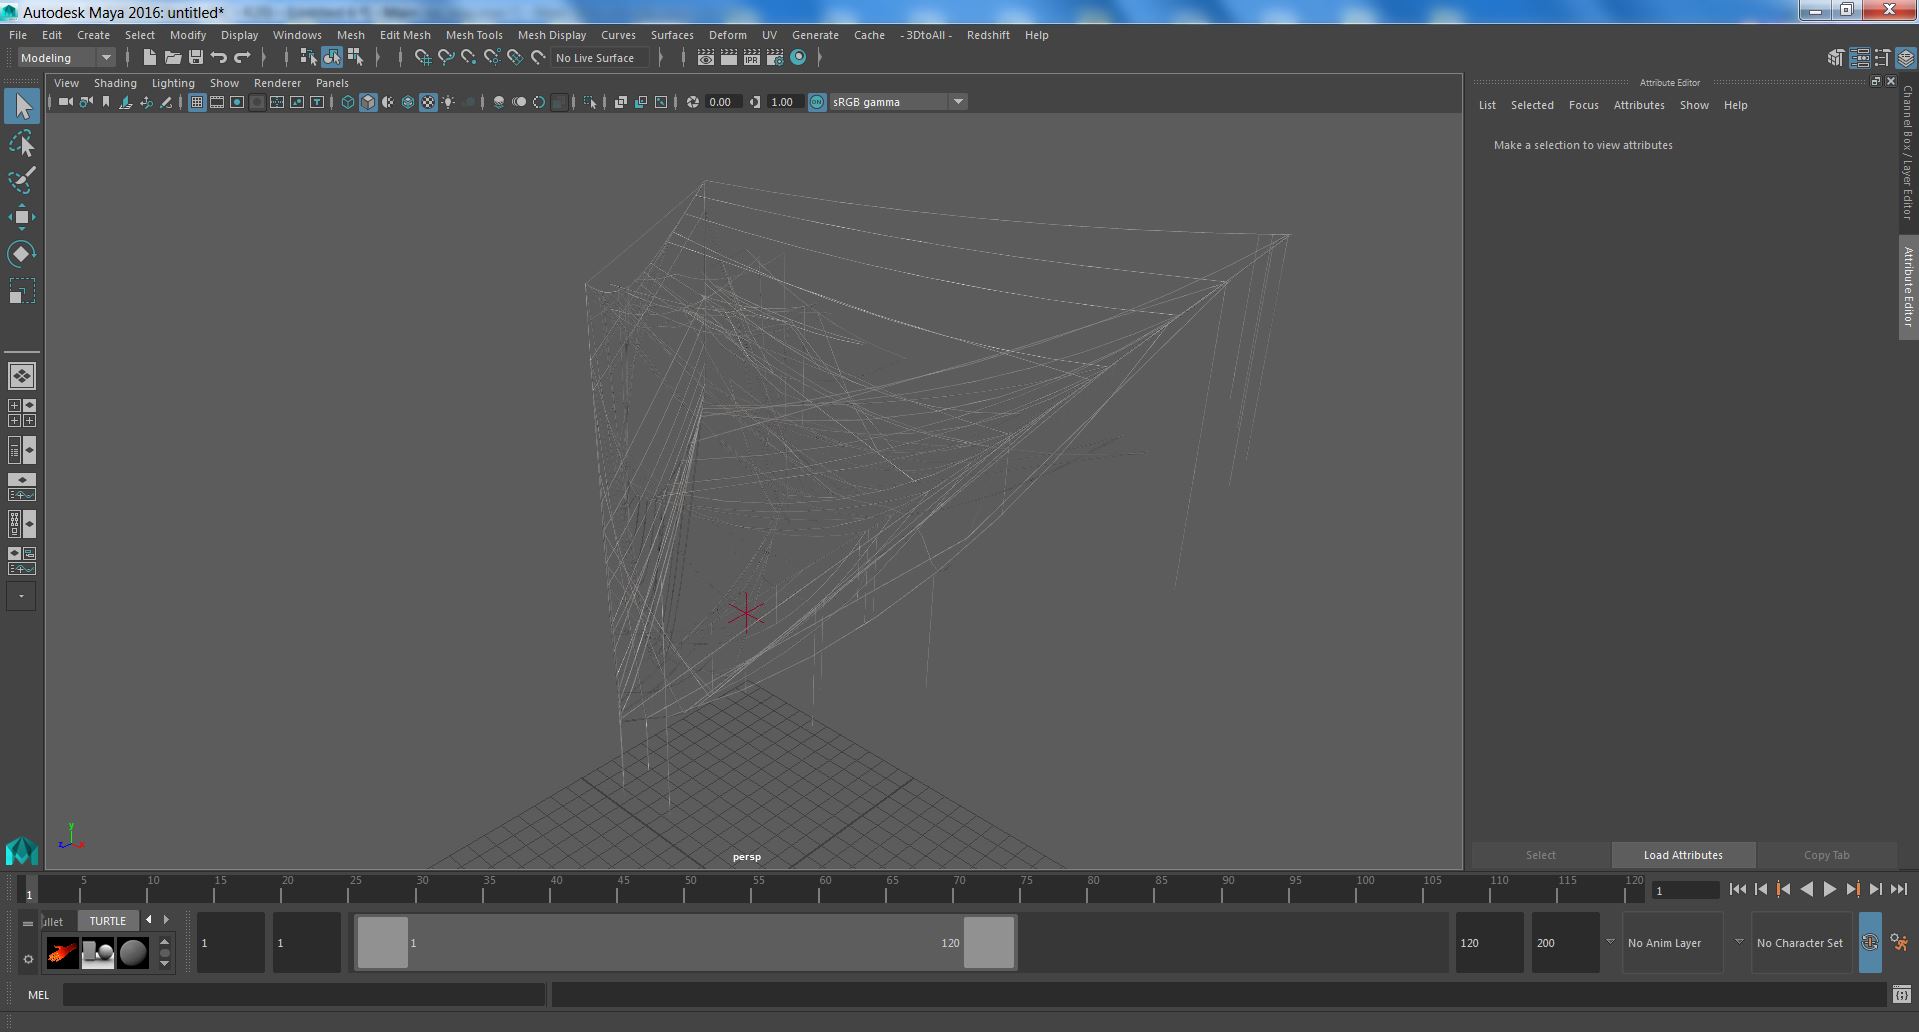Toggle snap to points
Screen dimensions: 1919x1032
469,58
